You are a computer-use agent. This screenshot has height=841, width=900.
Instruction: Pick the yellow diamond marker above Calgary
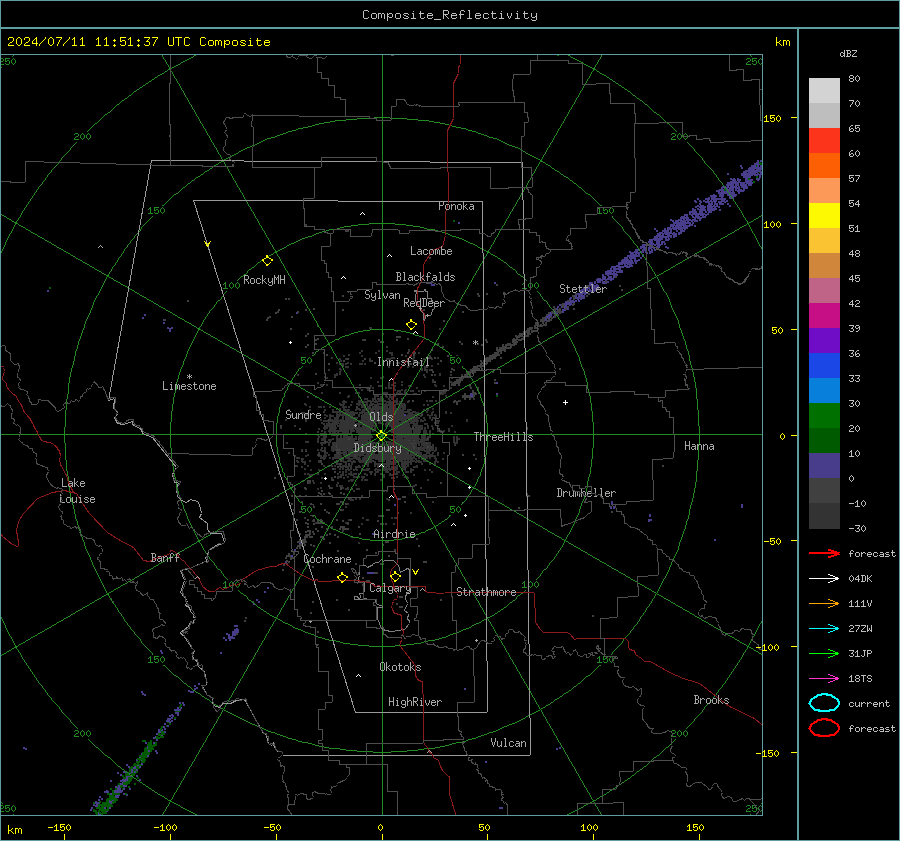point(395,576)
